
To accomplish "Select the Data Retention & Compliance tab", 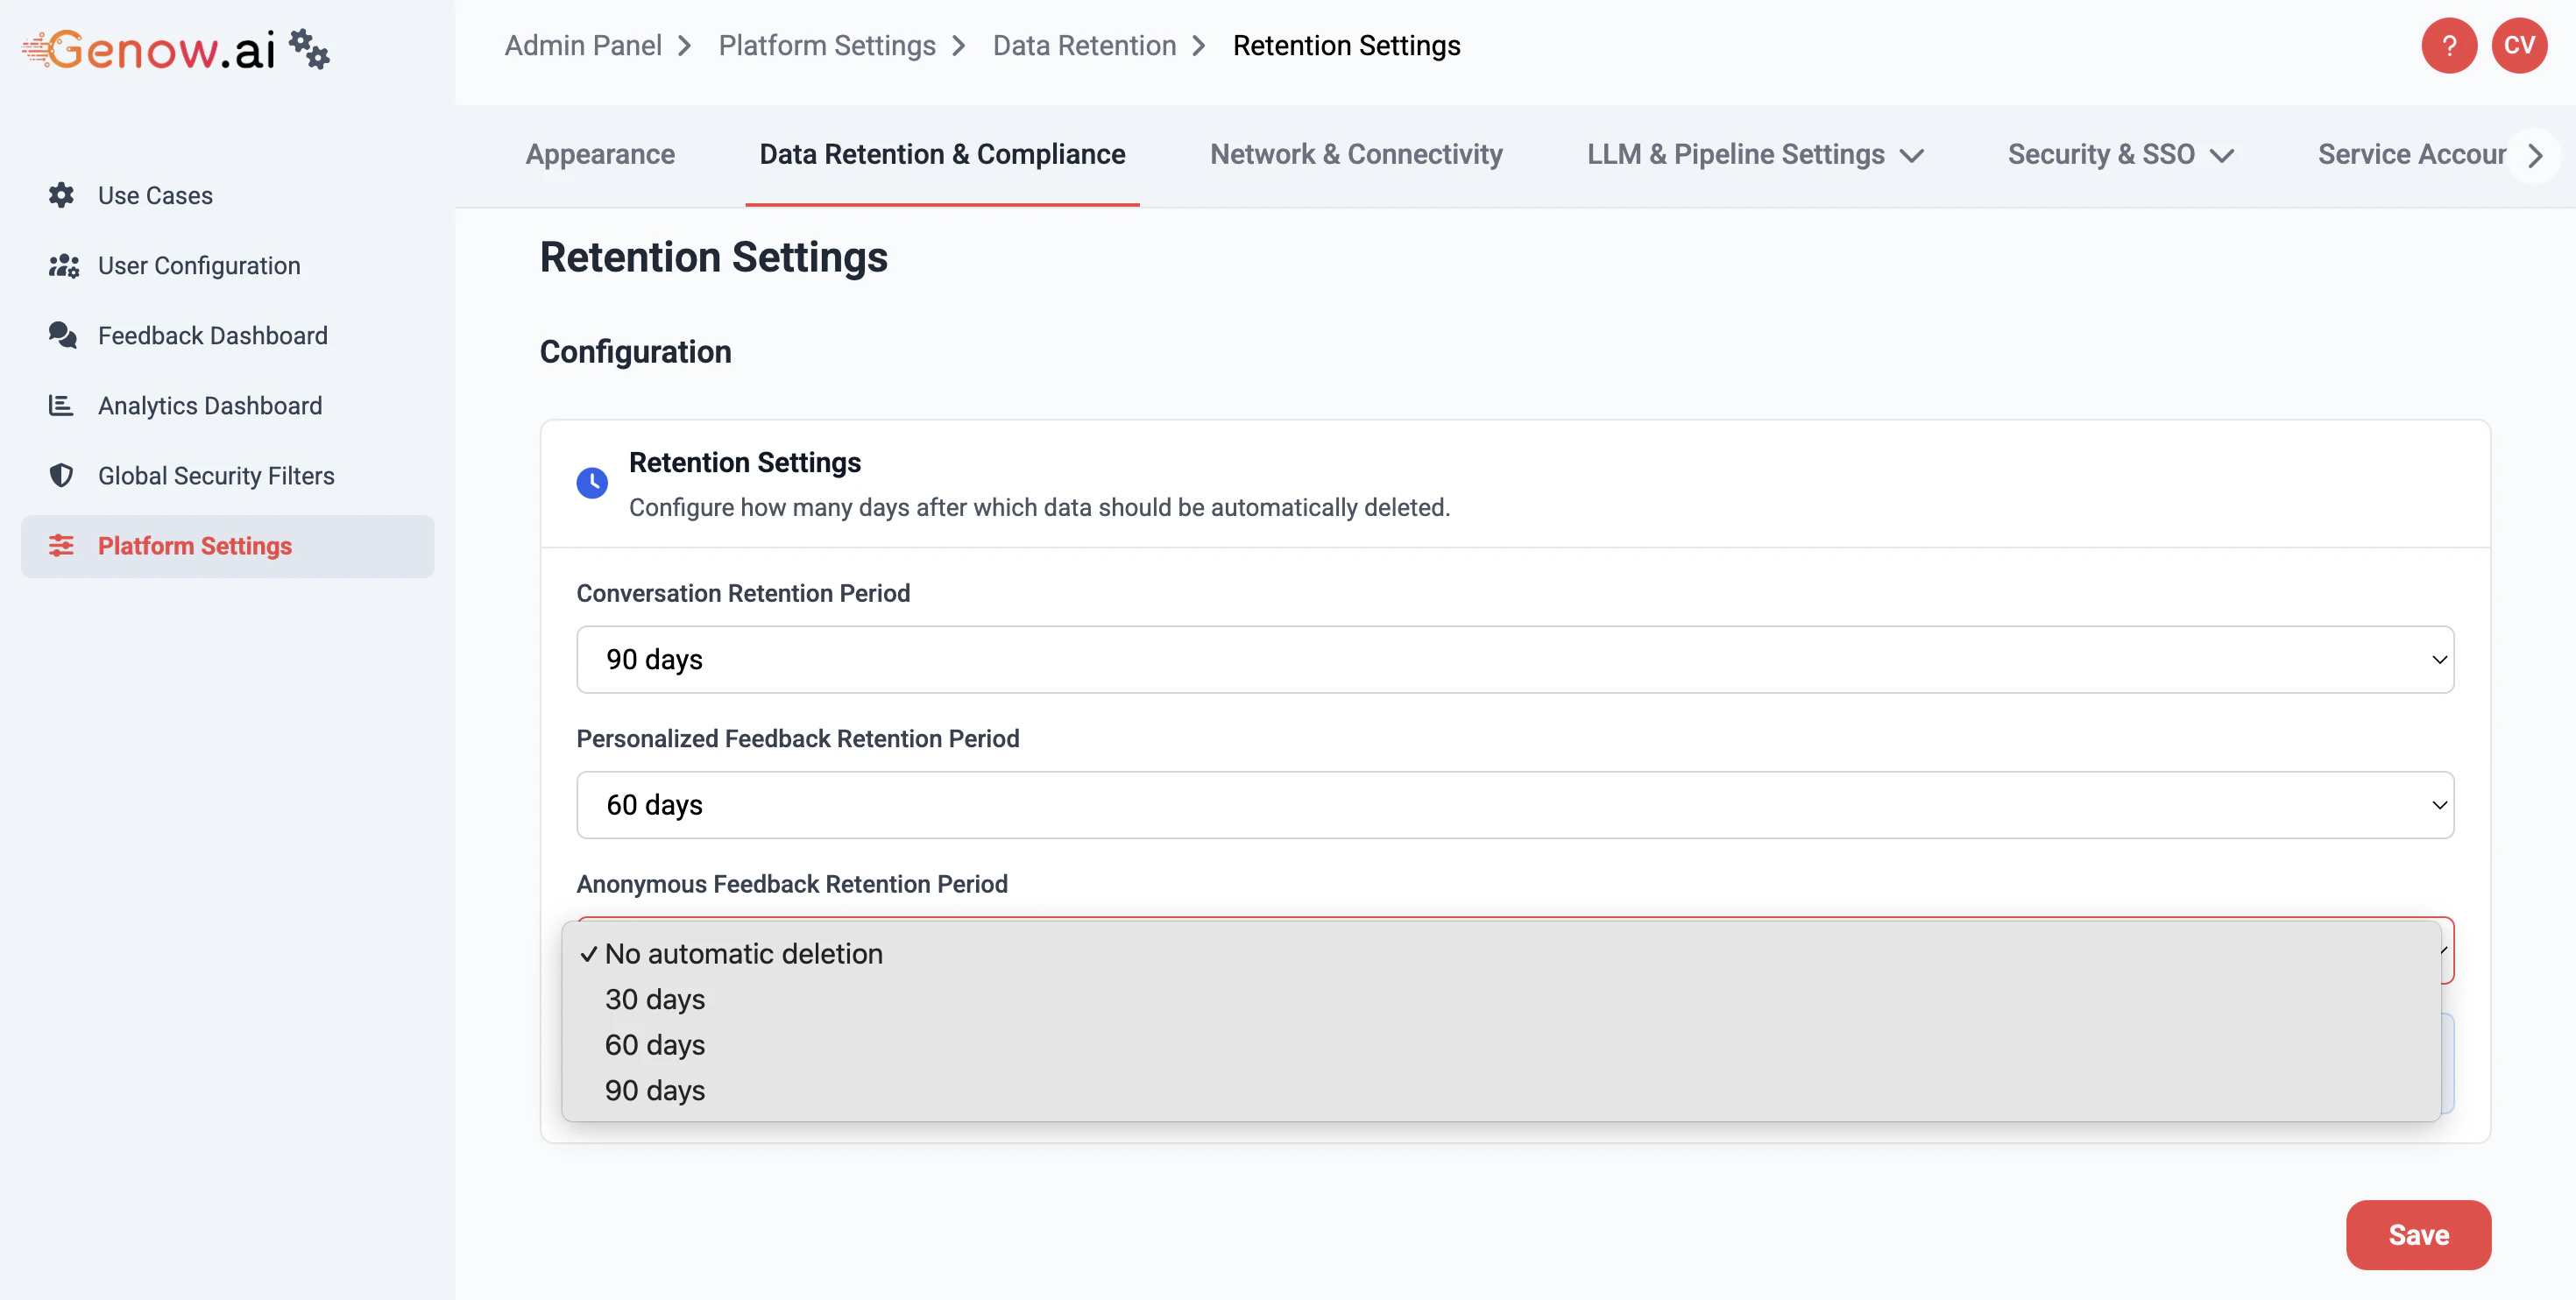I will 942,154.
